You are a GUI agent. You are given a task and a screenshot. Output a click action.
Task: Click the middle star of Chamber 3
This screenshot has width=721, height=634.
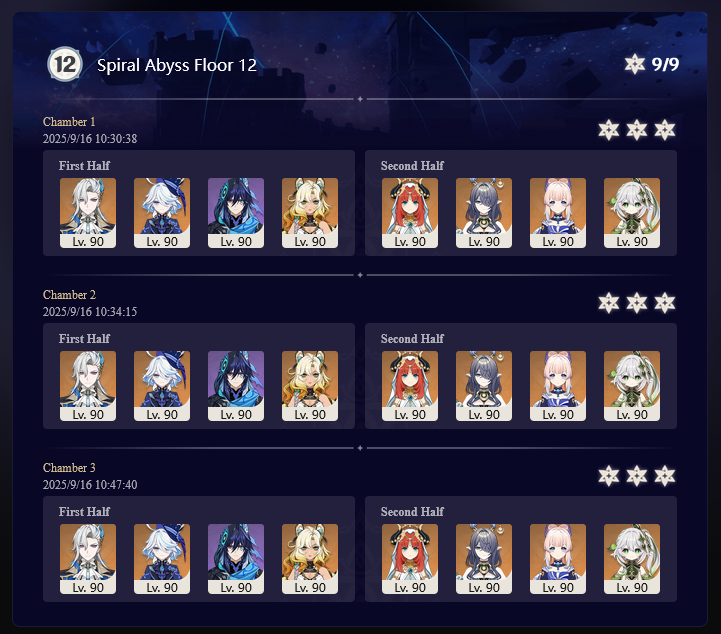click(x=637, y=476)
